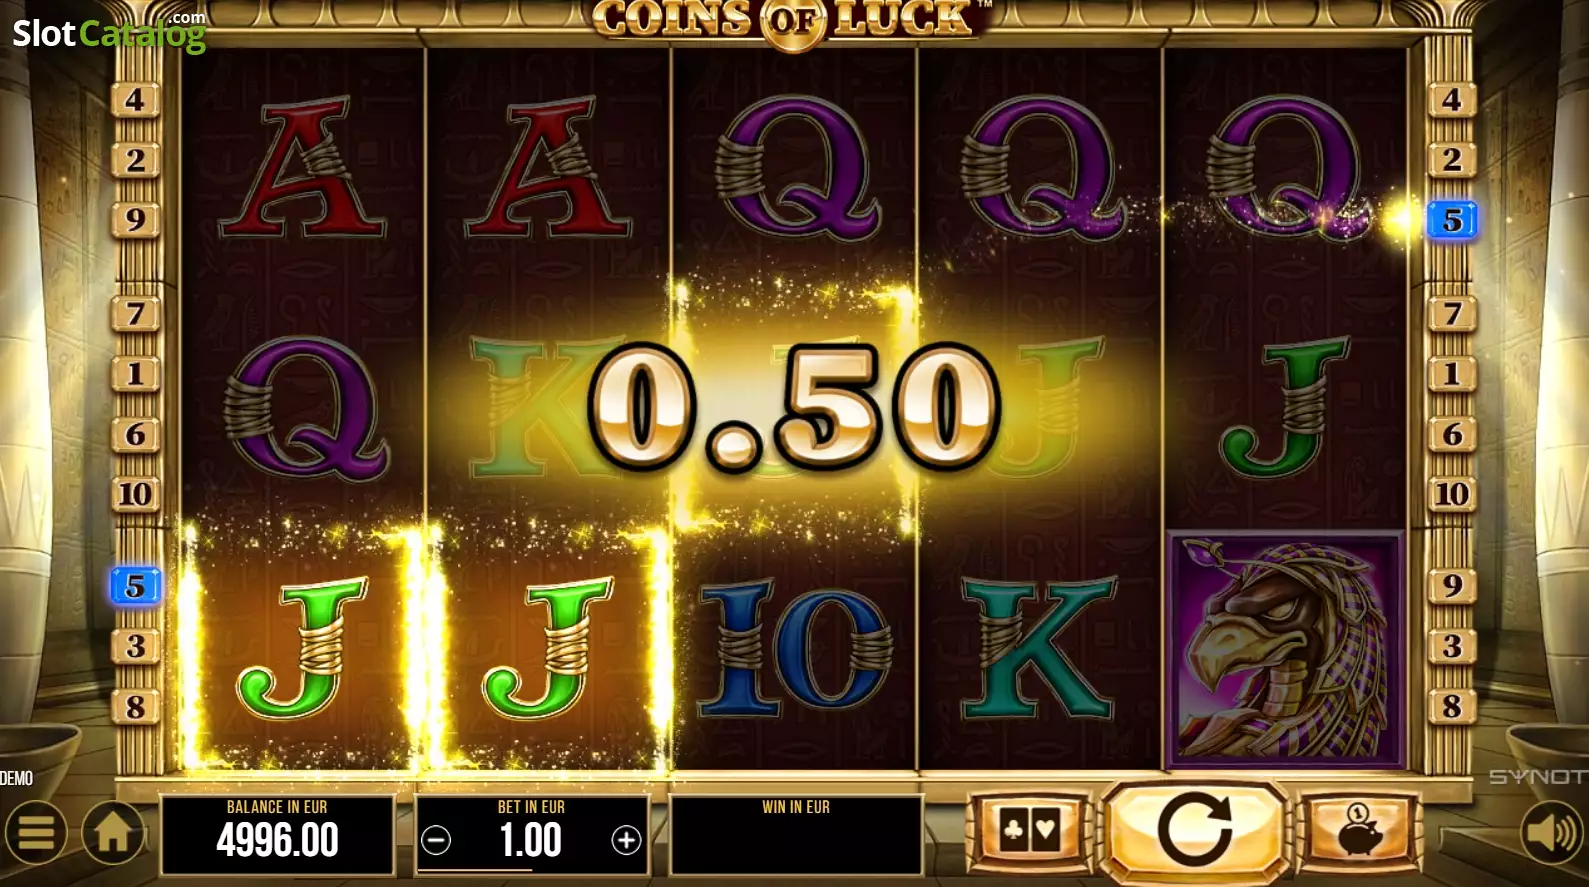Click payline 8 on right strip
The height and width of the screenshot is (887, 1589).
tap(1452, 707)
